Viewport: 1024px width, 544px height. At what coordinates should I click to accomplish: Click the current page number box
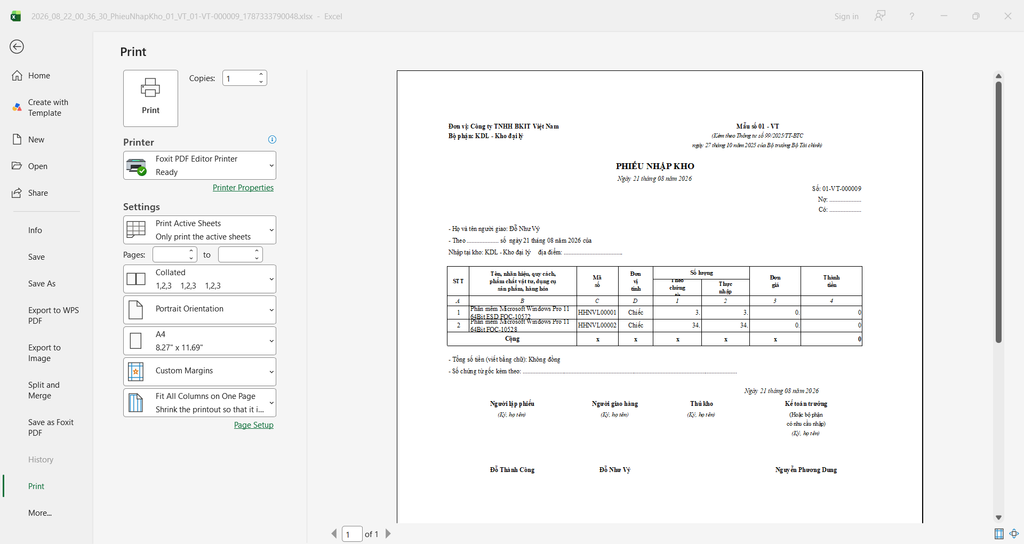click(x=352, y=534)
